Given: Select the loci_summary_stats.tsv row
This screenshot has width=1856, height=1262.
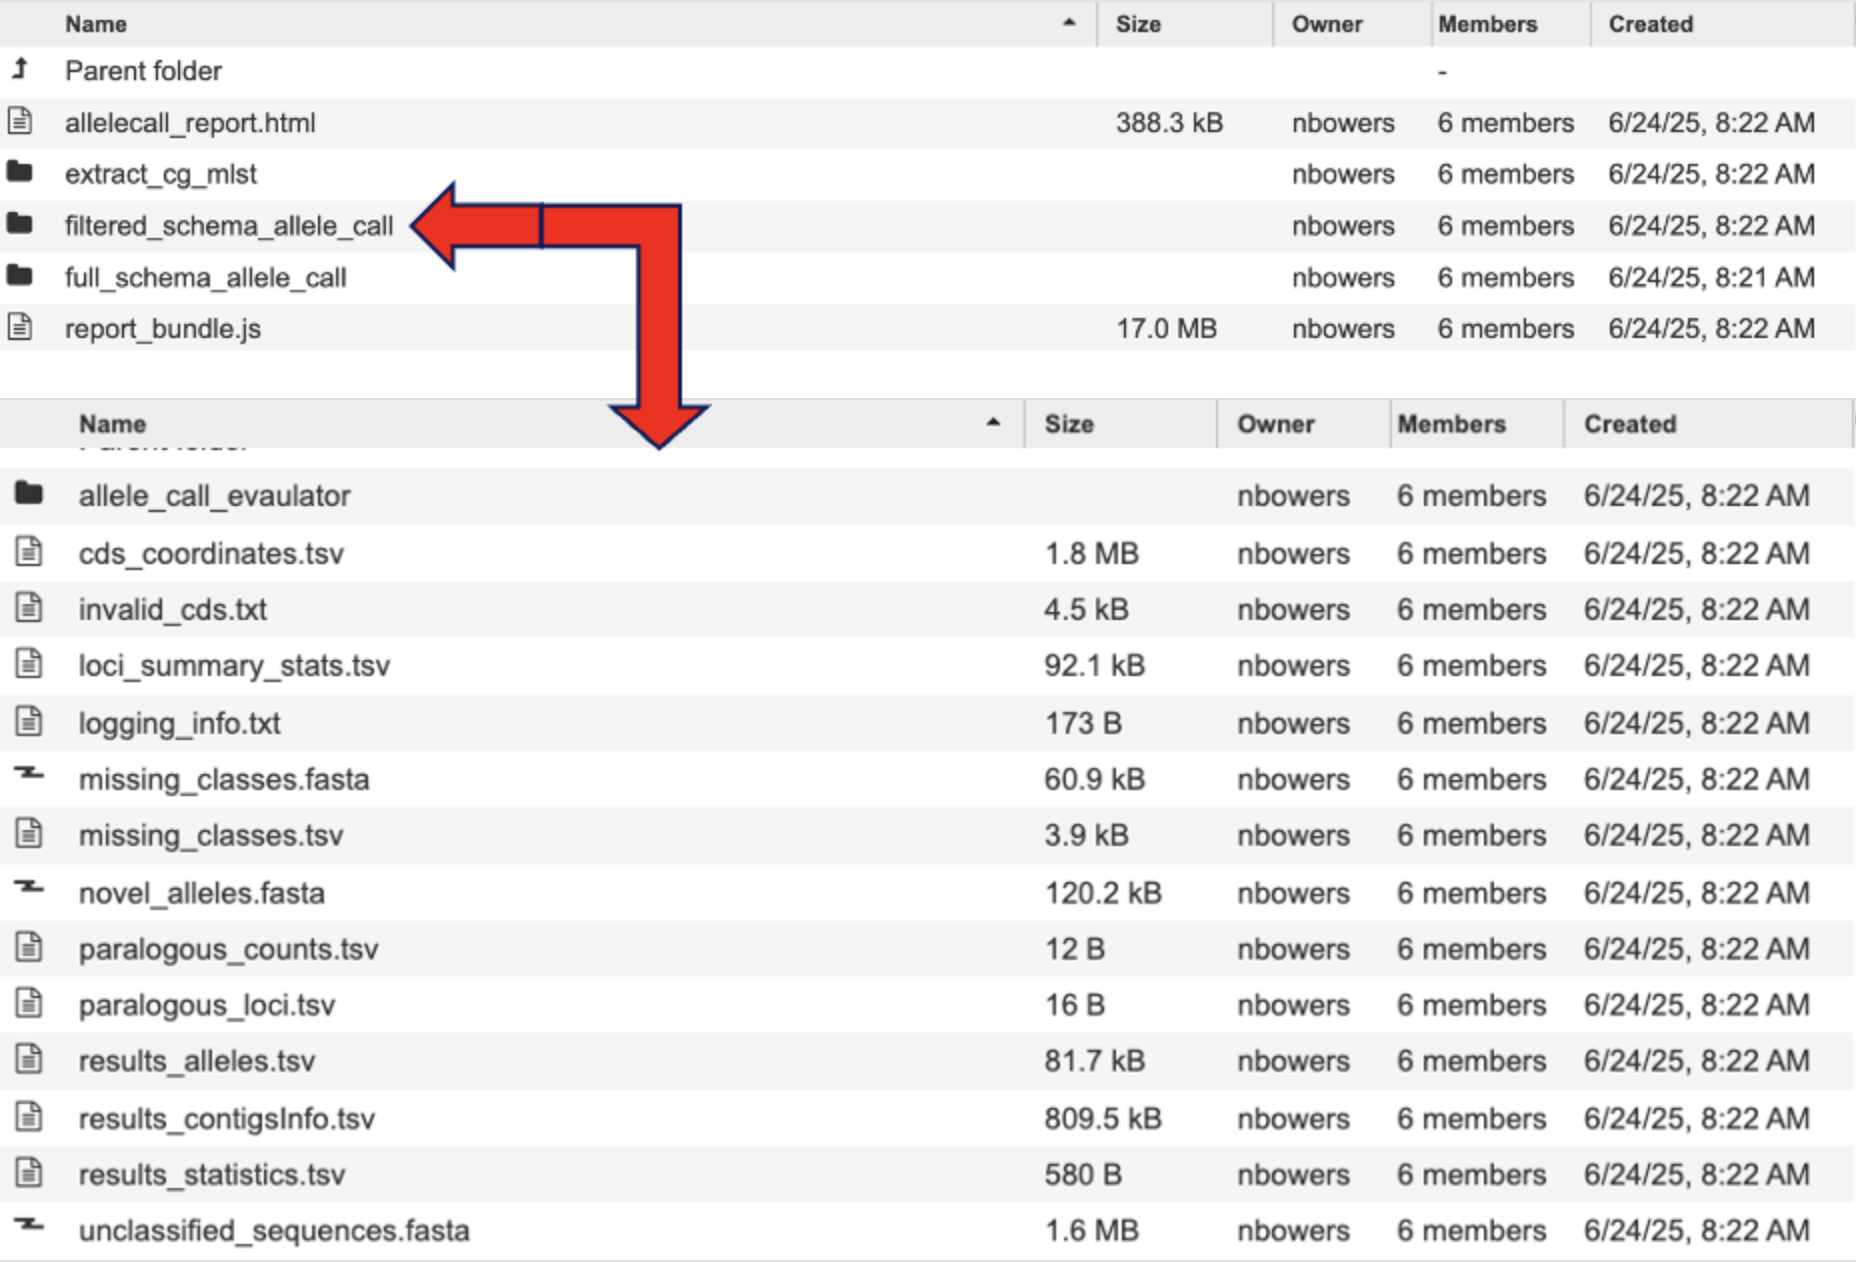Looking at the screenshot, I should (x=235, y=665).
